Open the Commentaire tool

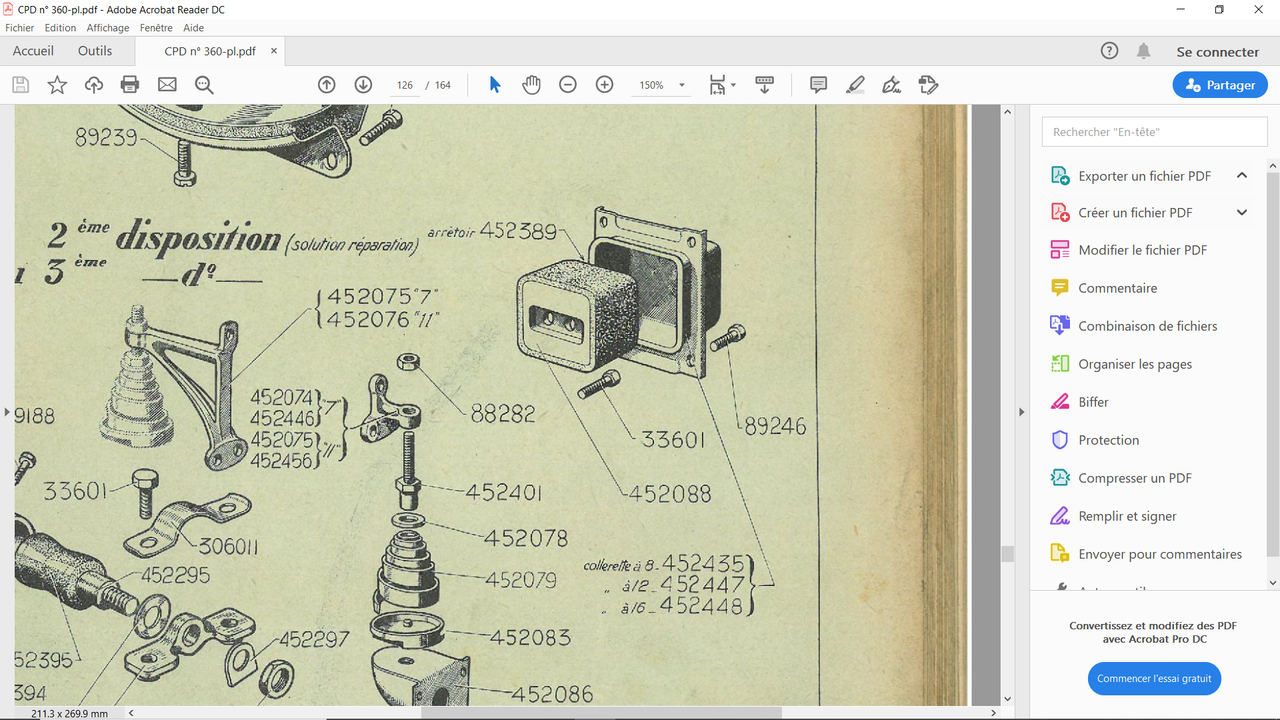point(1104,288)
